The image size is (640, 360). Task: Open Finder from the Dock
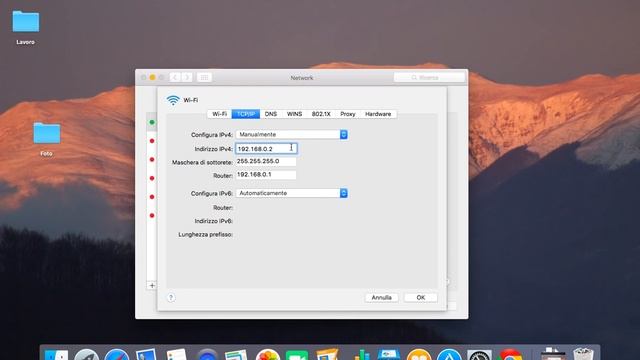tap(56, 355)
